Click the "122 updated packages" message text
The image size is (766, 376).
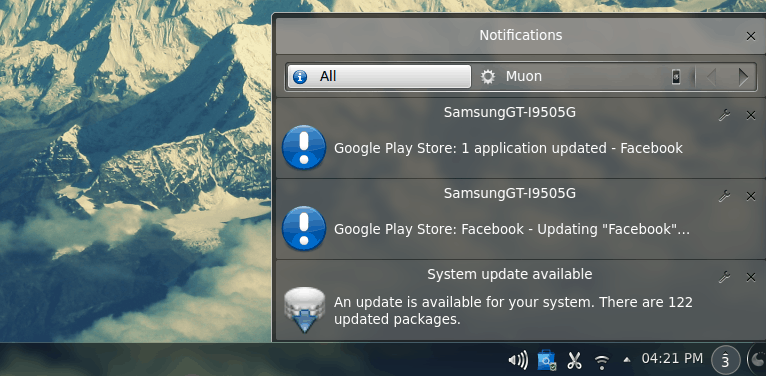coord(513,311)
